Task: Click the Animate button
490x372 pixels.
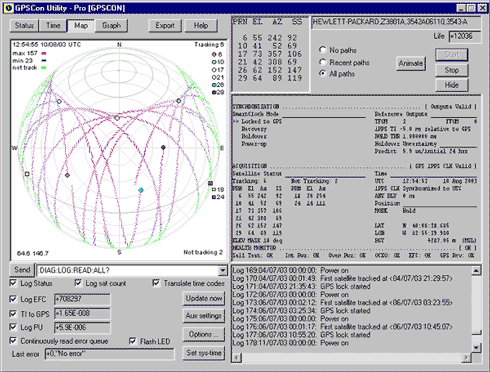Action: coord(411,63)
